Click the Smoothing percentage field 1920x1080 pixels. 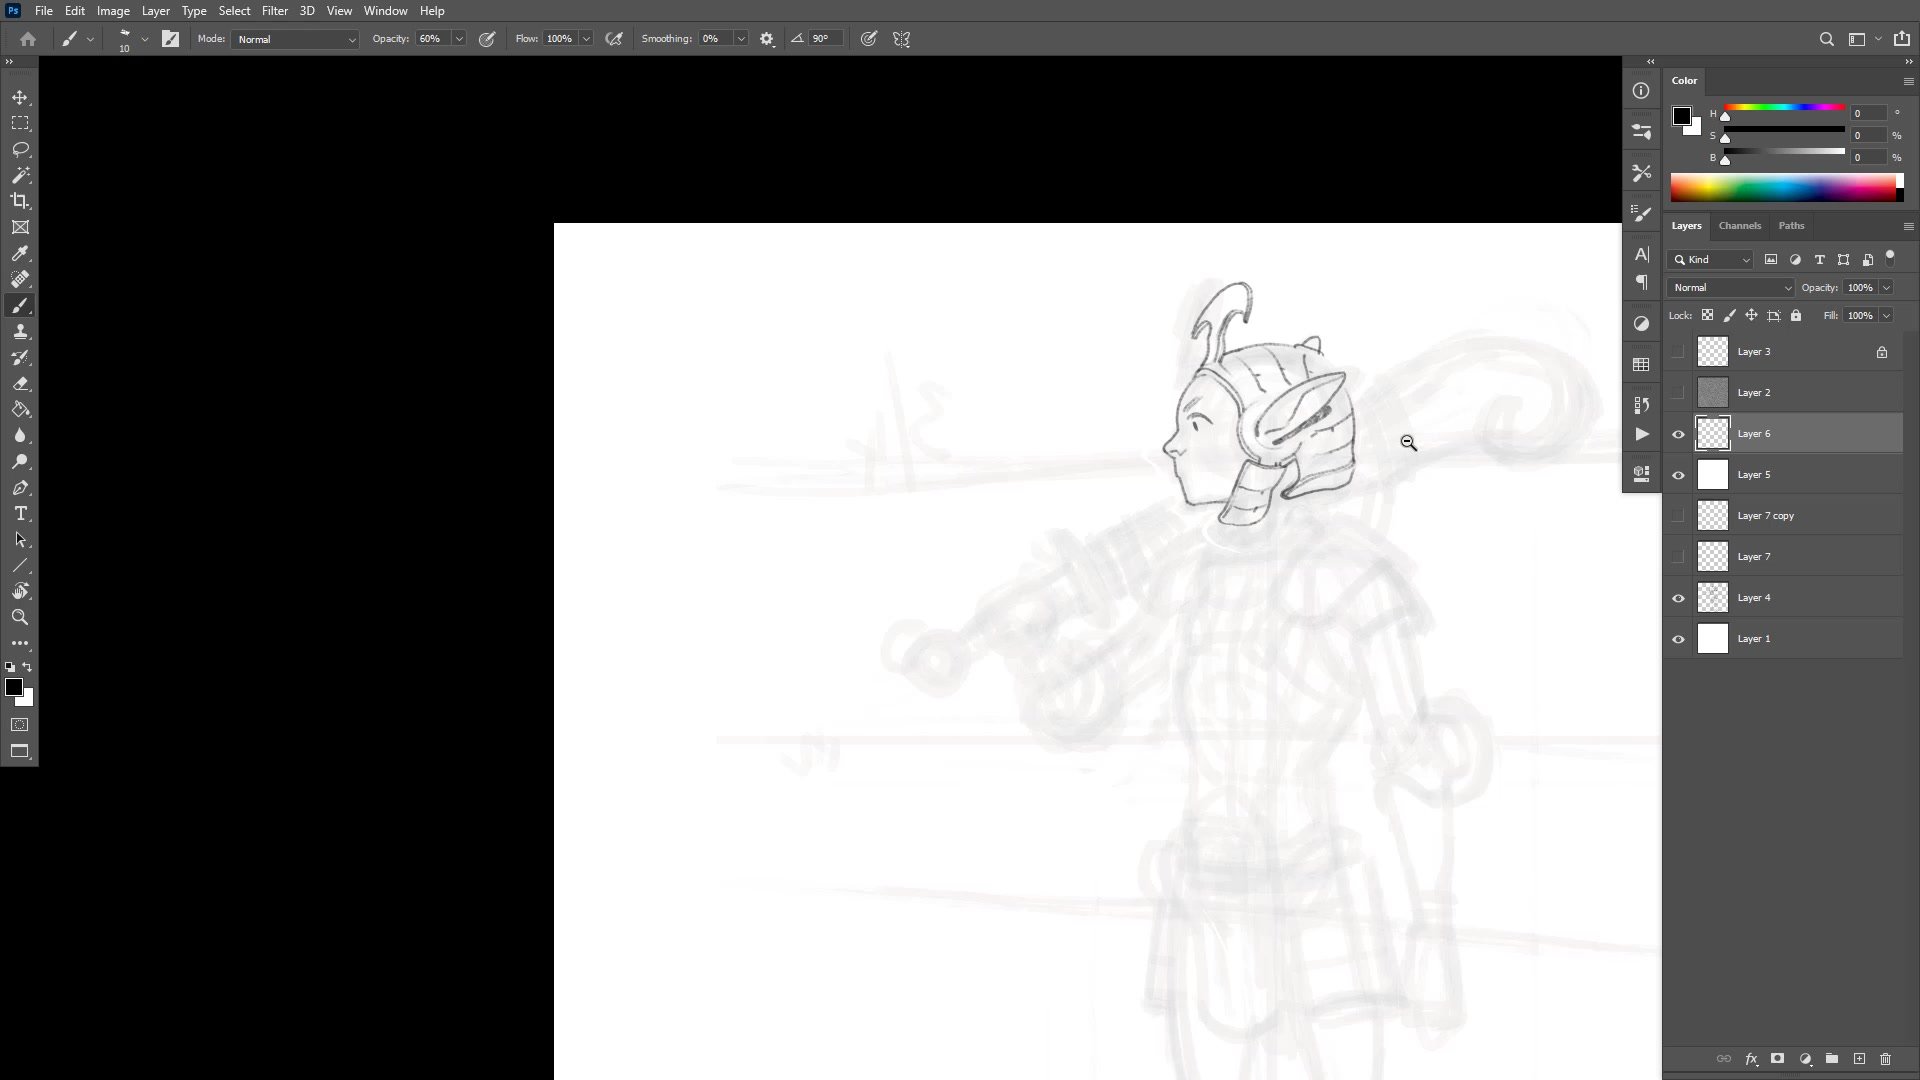click(x=715, y=39)
